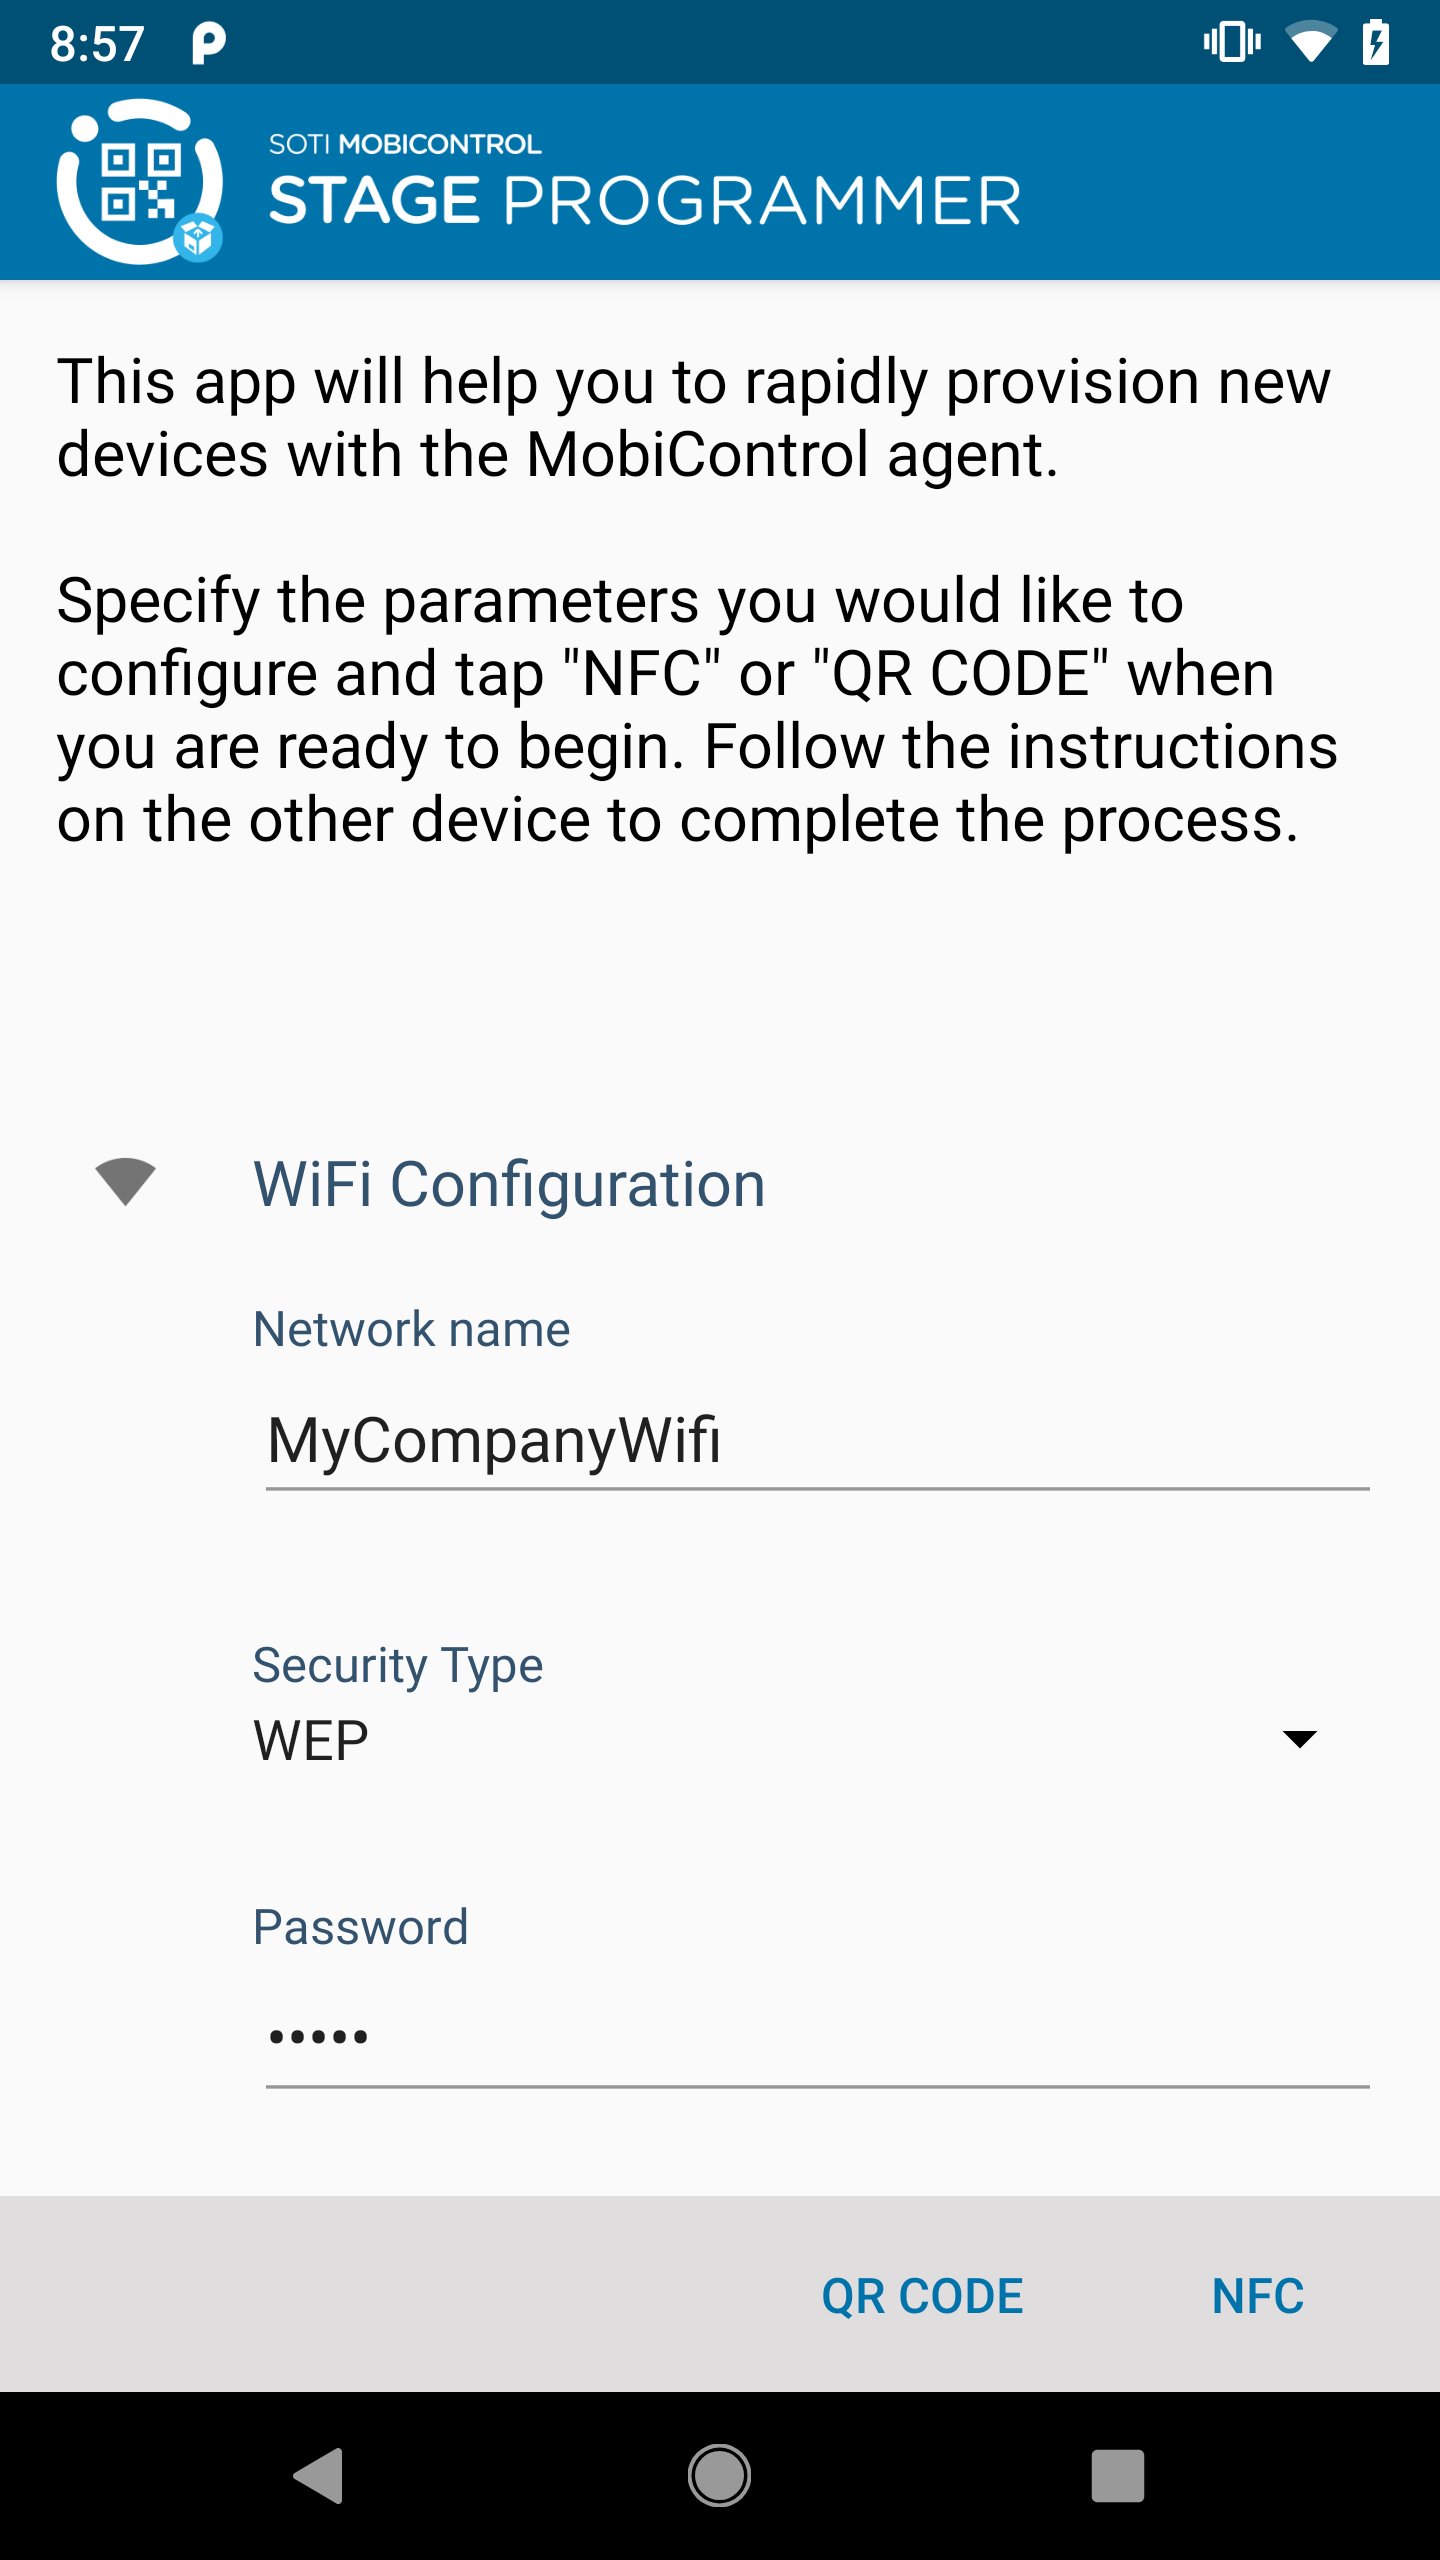Tap the vibrate mode status icon
Image resolution: width=1440 pixels, height=2560 pixels.
coord(1231,43)
